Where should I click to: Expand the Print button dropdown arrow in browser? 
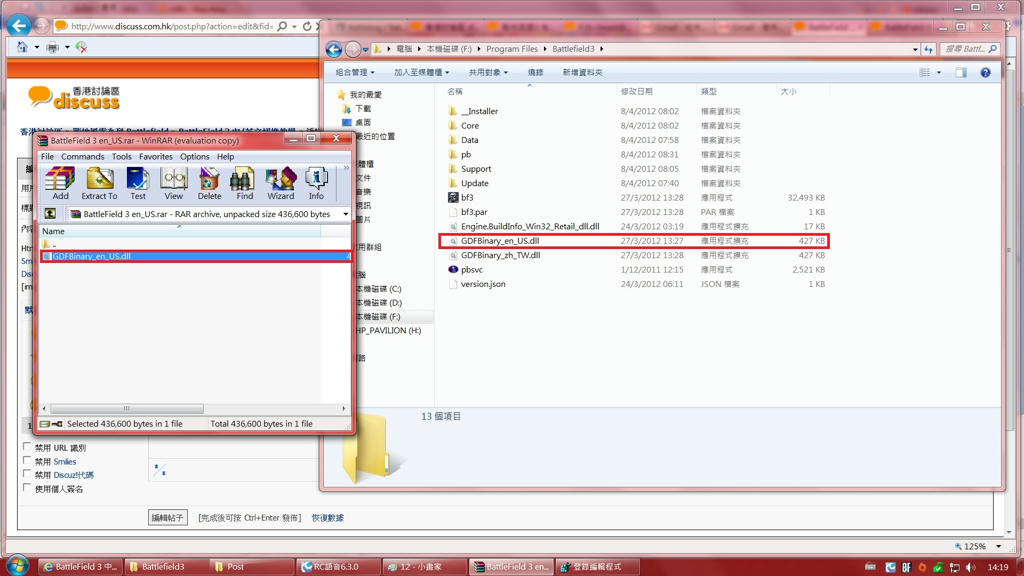67,47
